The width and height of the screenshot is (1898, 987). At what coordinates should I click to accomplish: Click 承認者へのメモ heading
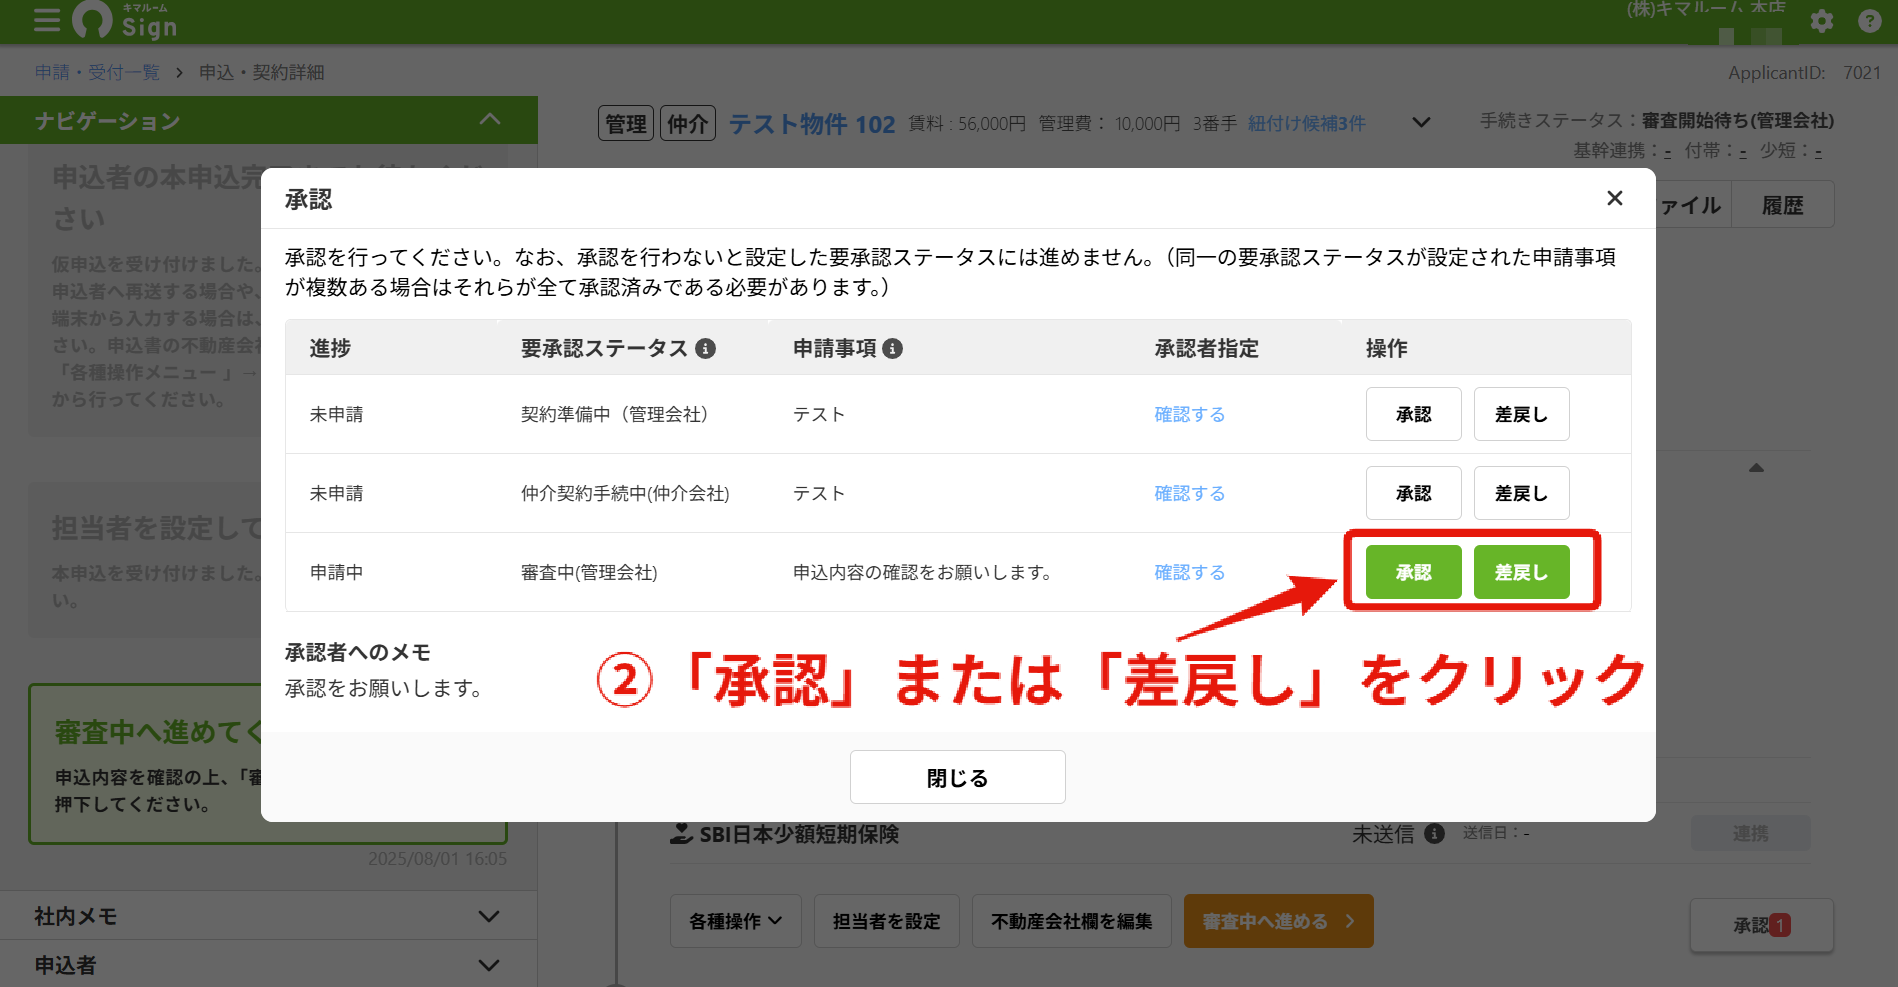tap(357, 652)
